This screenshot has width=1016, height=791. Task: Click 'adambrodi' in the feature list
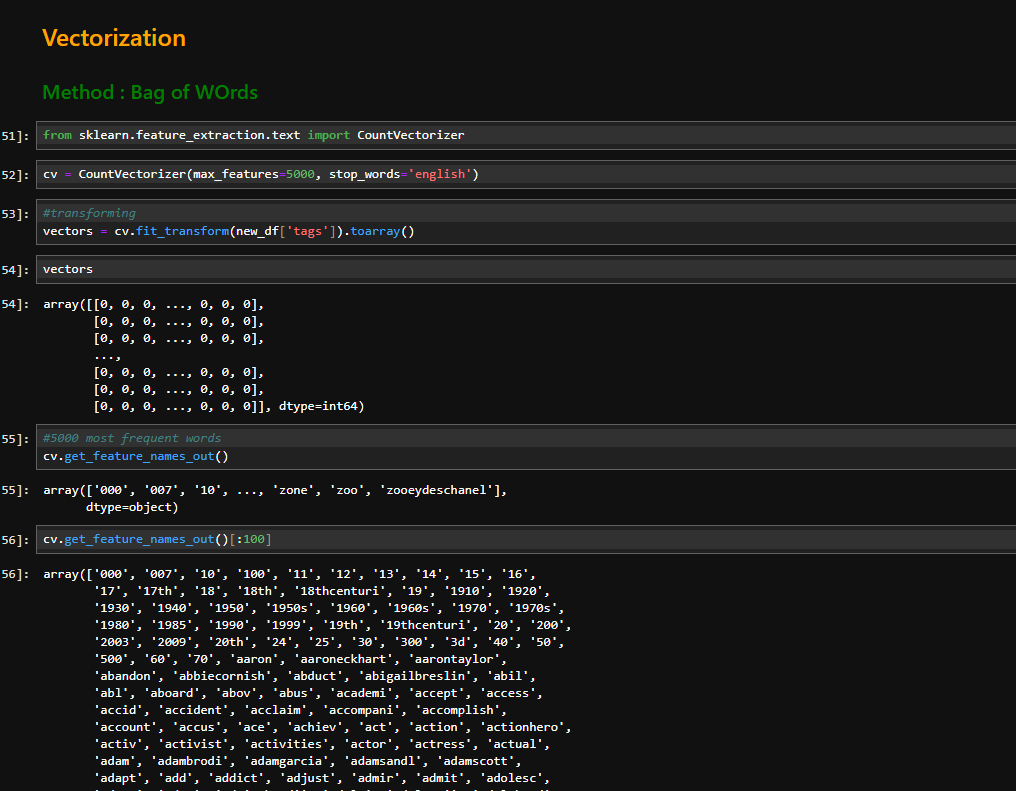pos(189,761)
